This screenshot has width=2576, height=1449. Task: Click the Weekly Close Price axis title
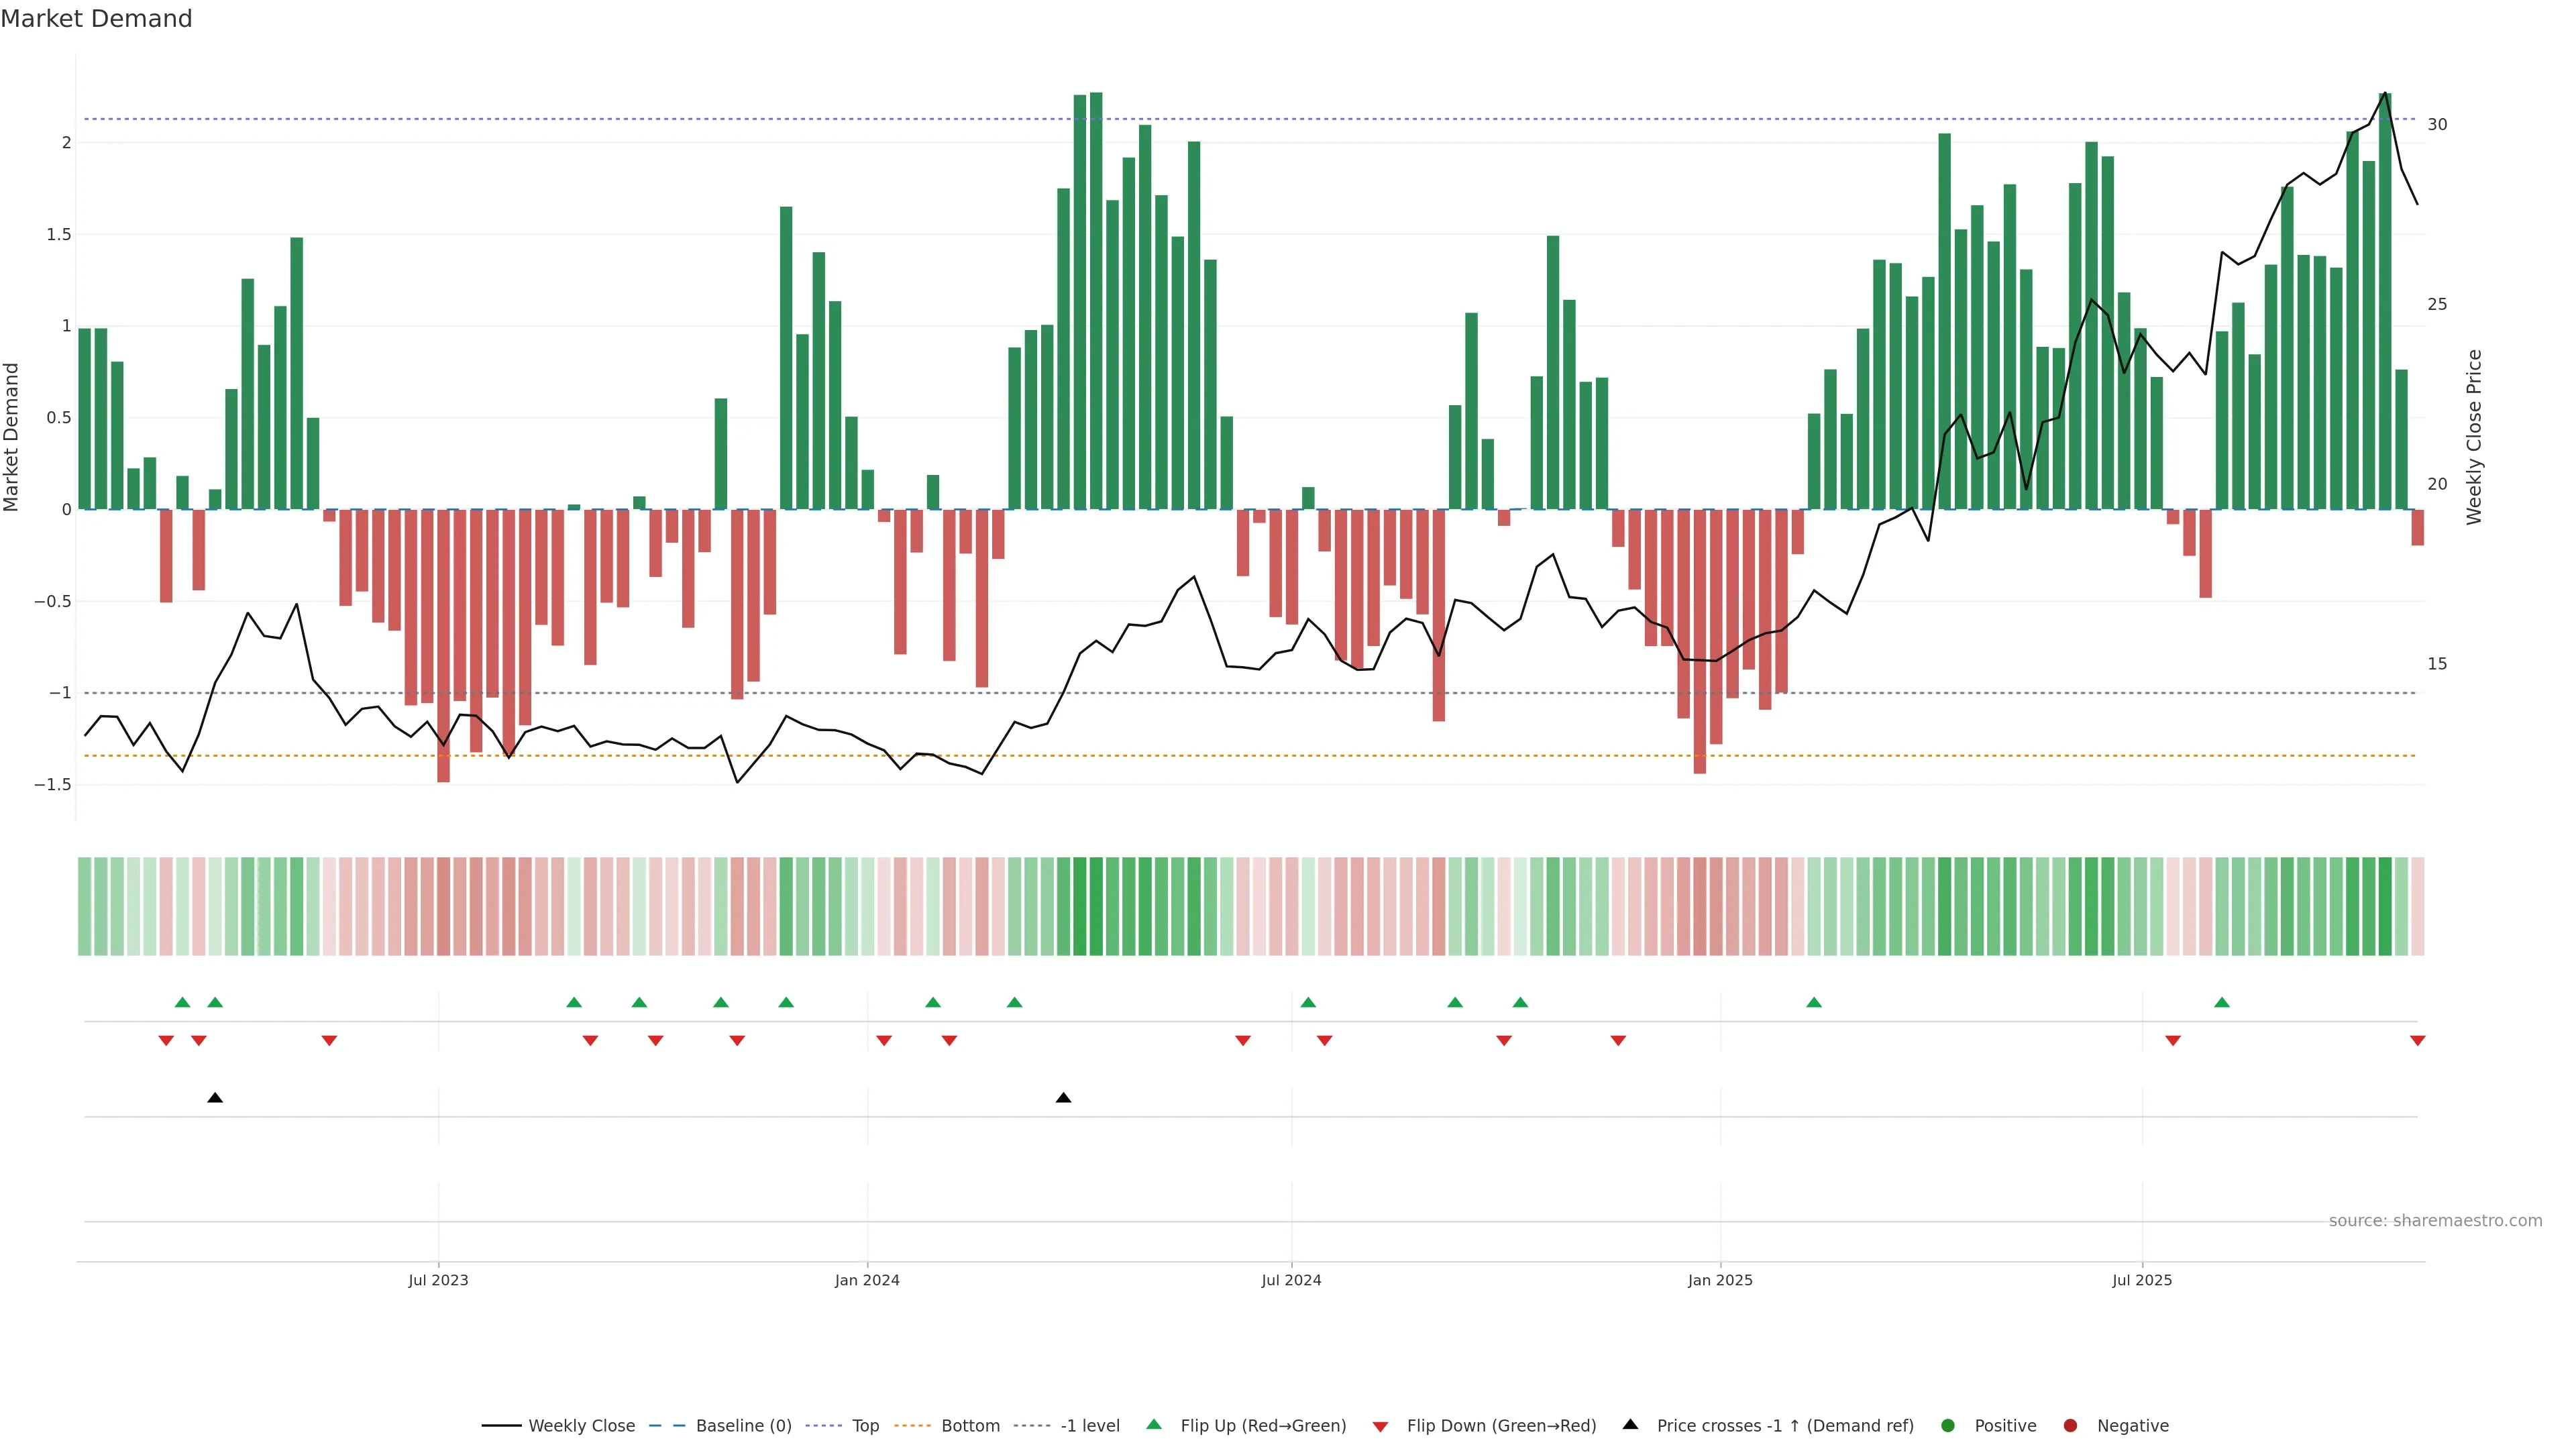coord(2474,437)
